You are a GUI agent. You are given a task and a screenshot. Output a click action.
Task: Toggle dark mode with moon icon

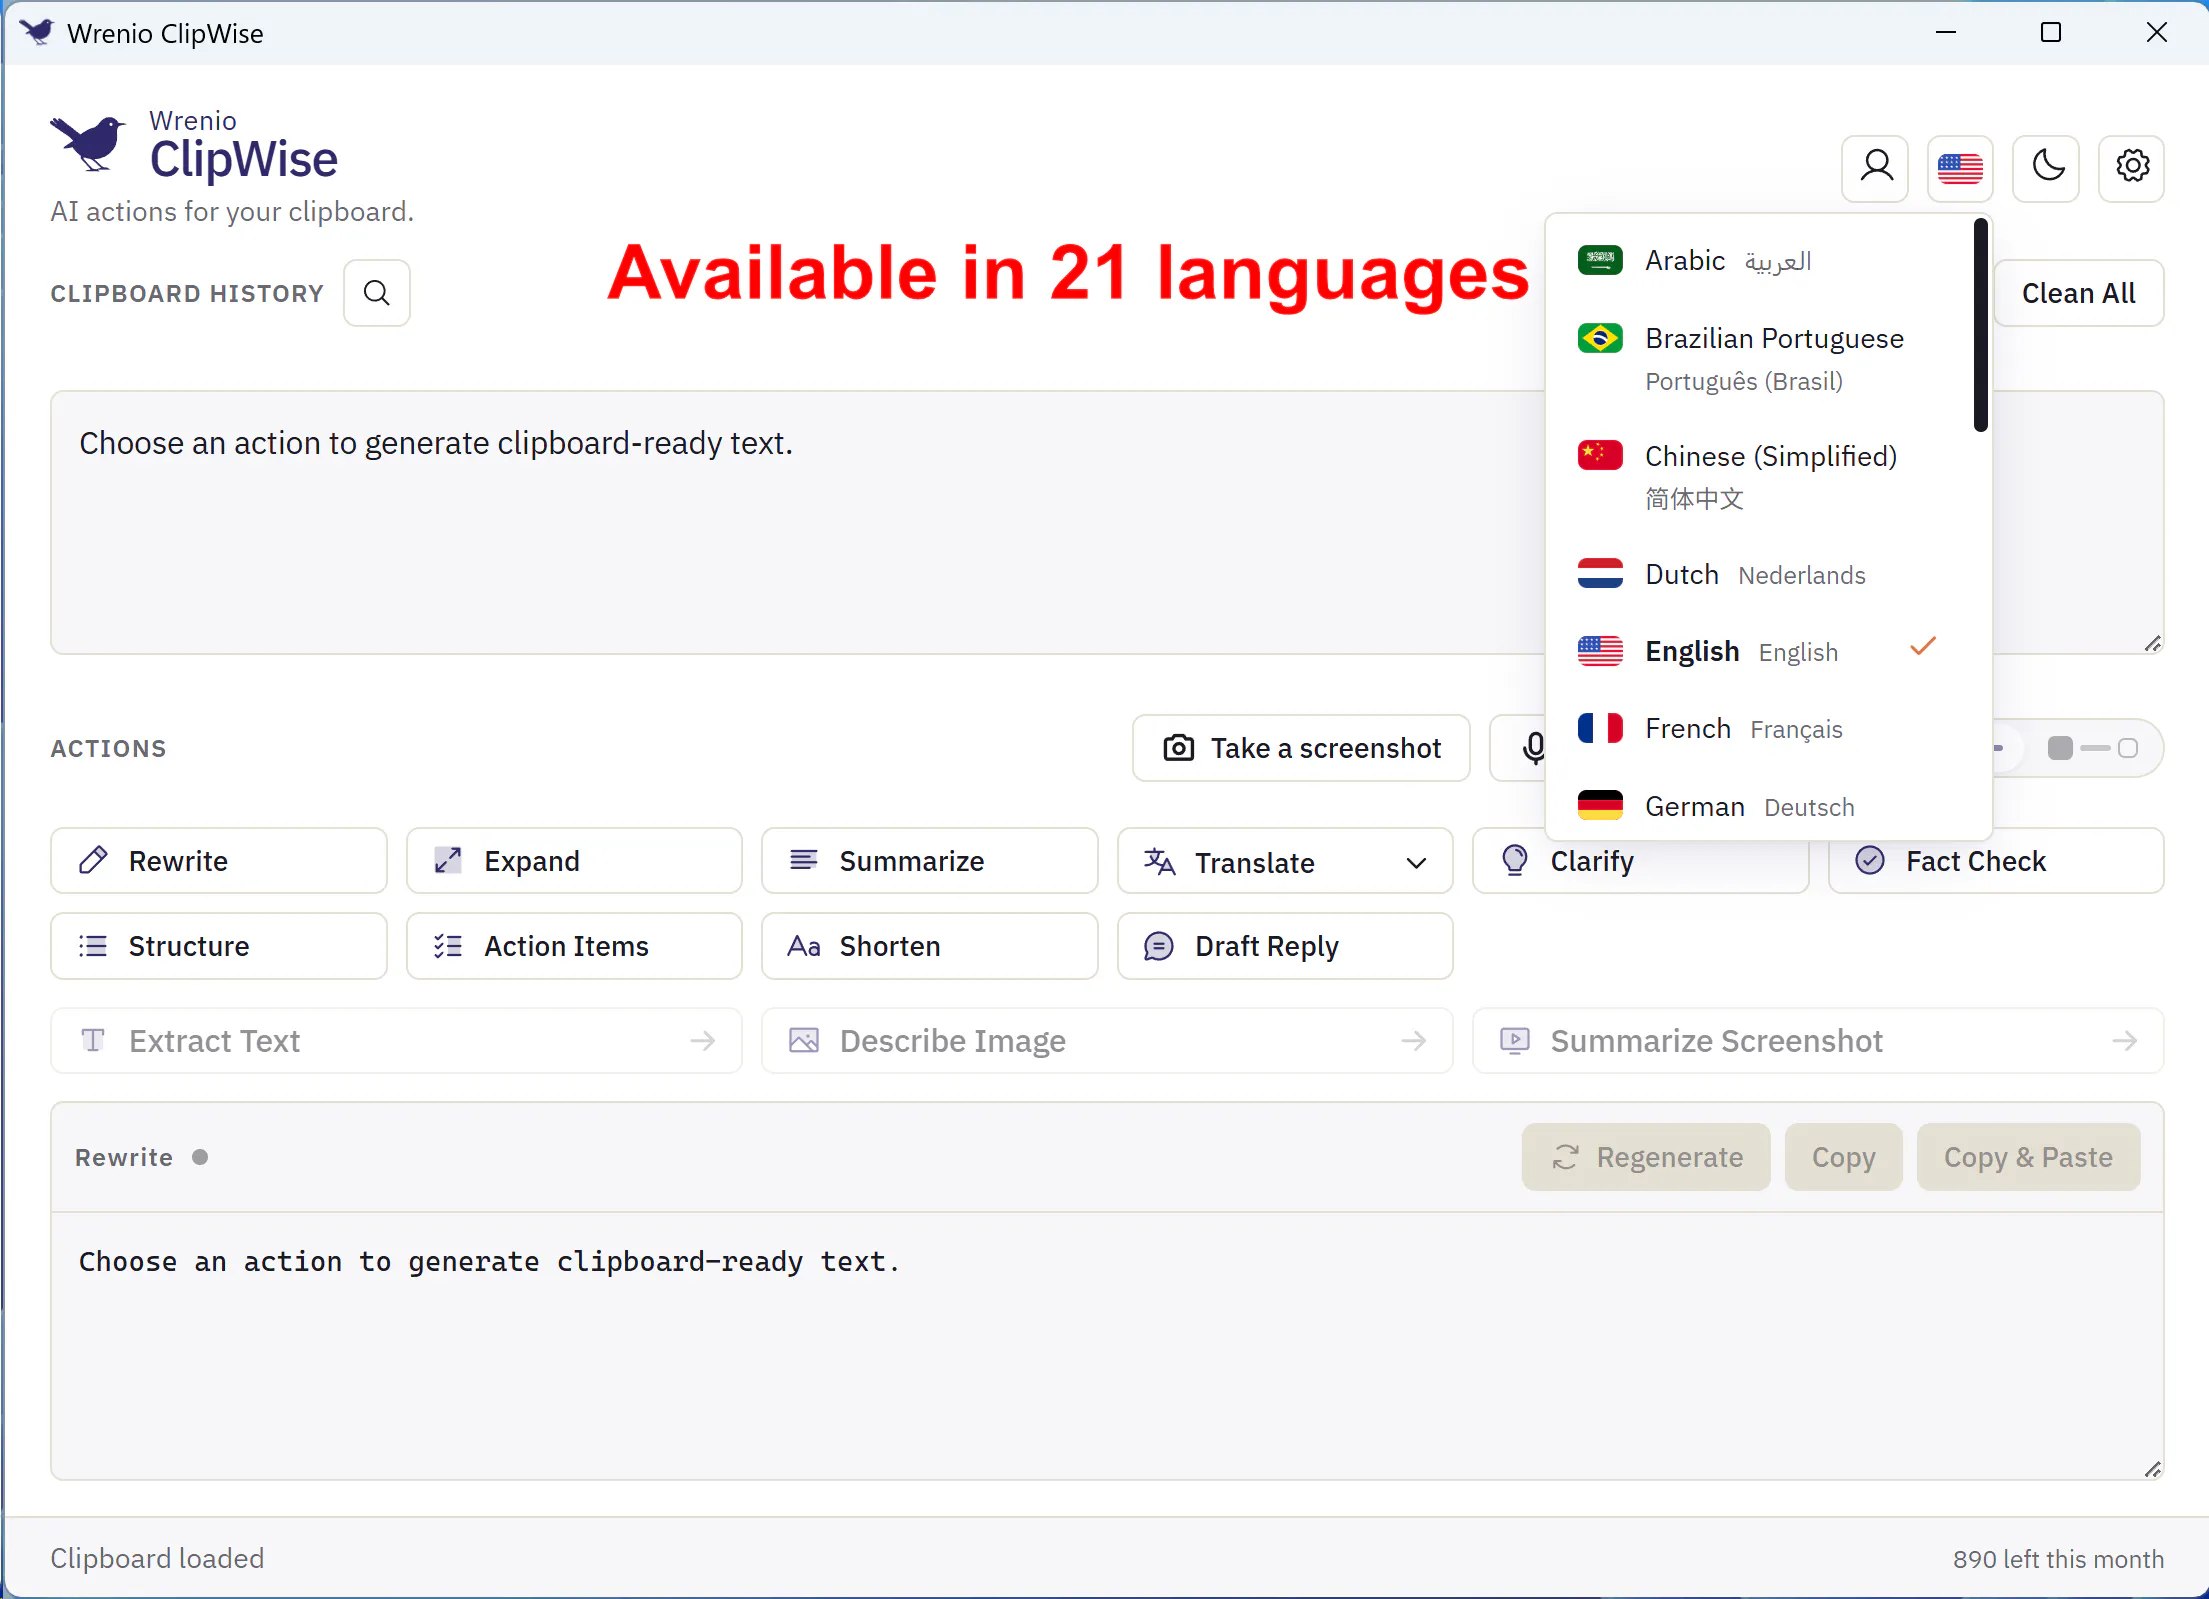pyautogui.click(x=2046, y=167)
